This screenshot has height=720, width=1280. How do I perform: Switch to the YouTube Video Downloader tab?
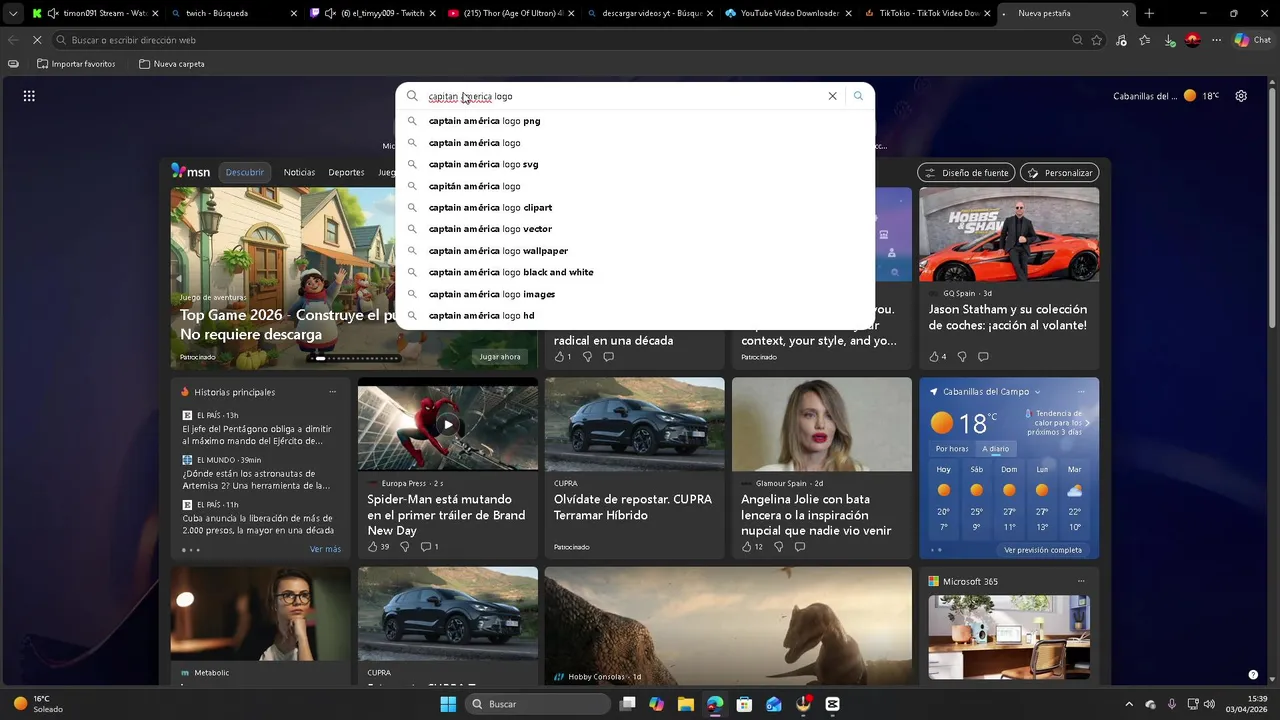(x=786, y=13)
